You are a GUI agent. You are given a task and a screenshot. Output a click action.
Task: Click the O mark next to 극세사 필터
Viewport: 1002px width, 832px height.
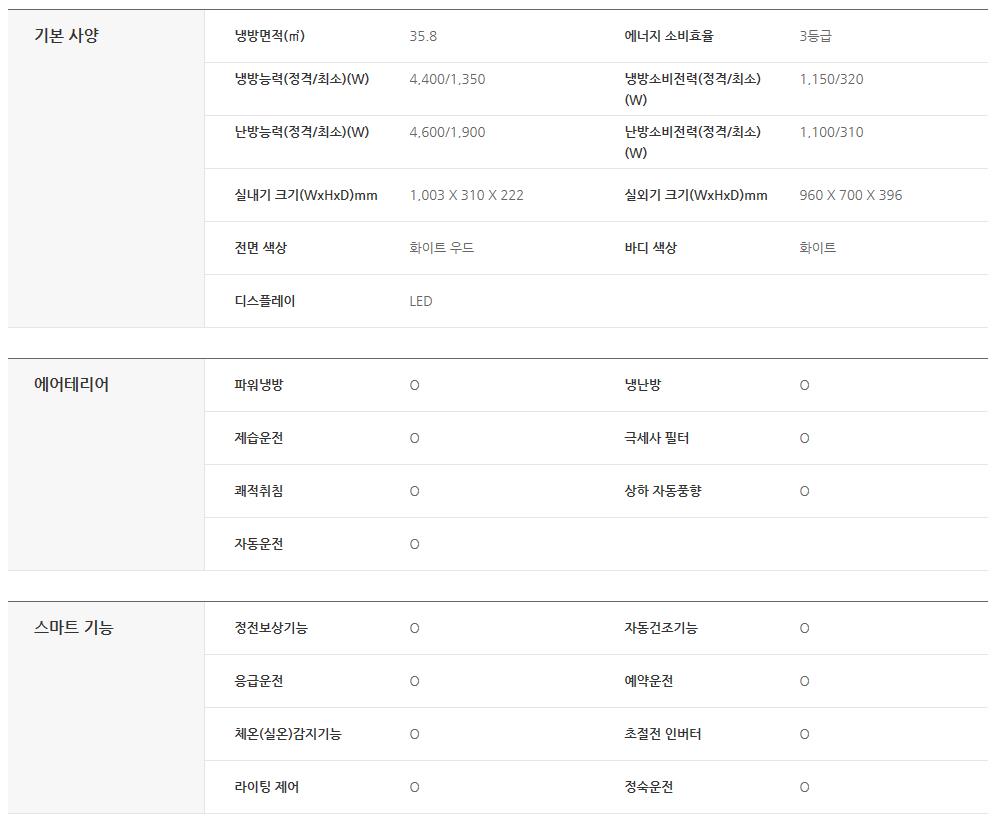coord(804,438)
